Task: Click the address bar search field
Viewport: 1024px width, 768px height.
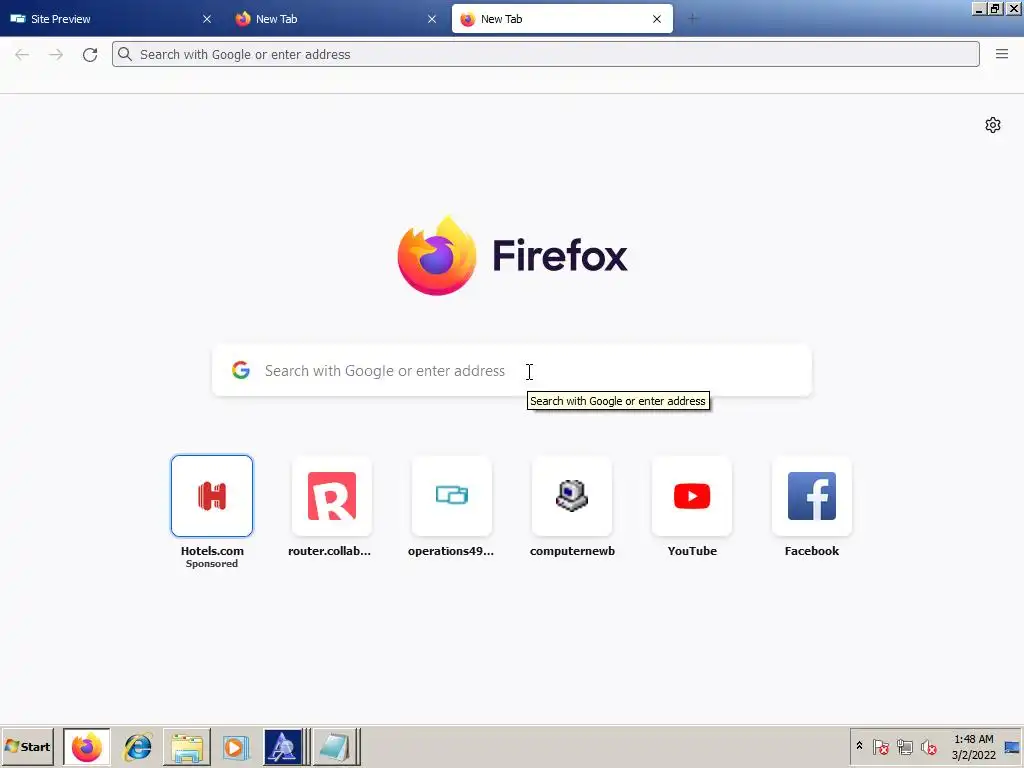Action: 545,54
